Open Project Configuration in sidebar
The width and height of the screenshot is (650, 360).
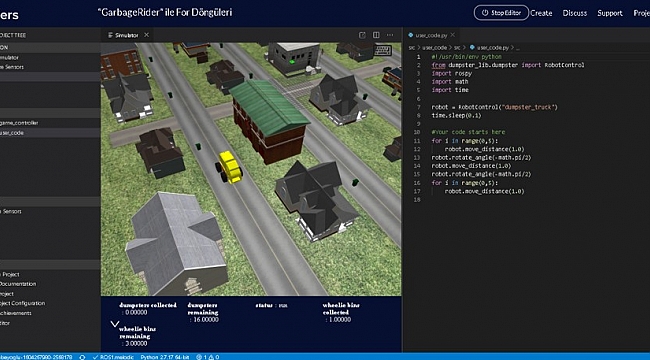(22, 303)
